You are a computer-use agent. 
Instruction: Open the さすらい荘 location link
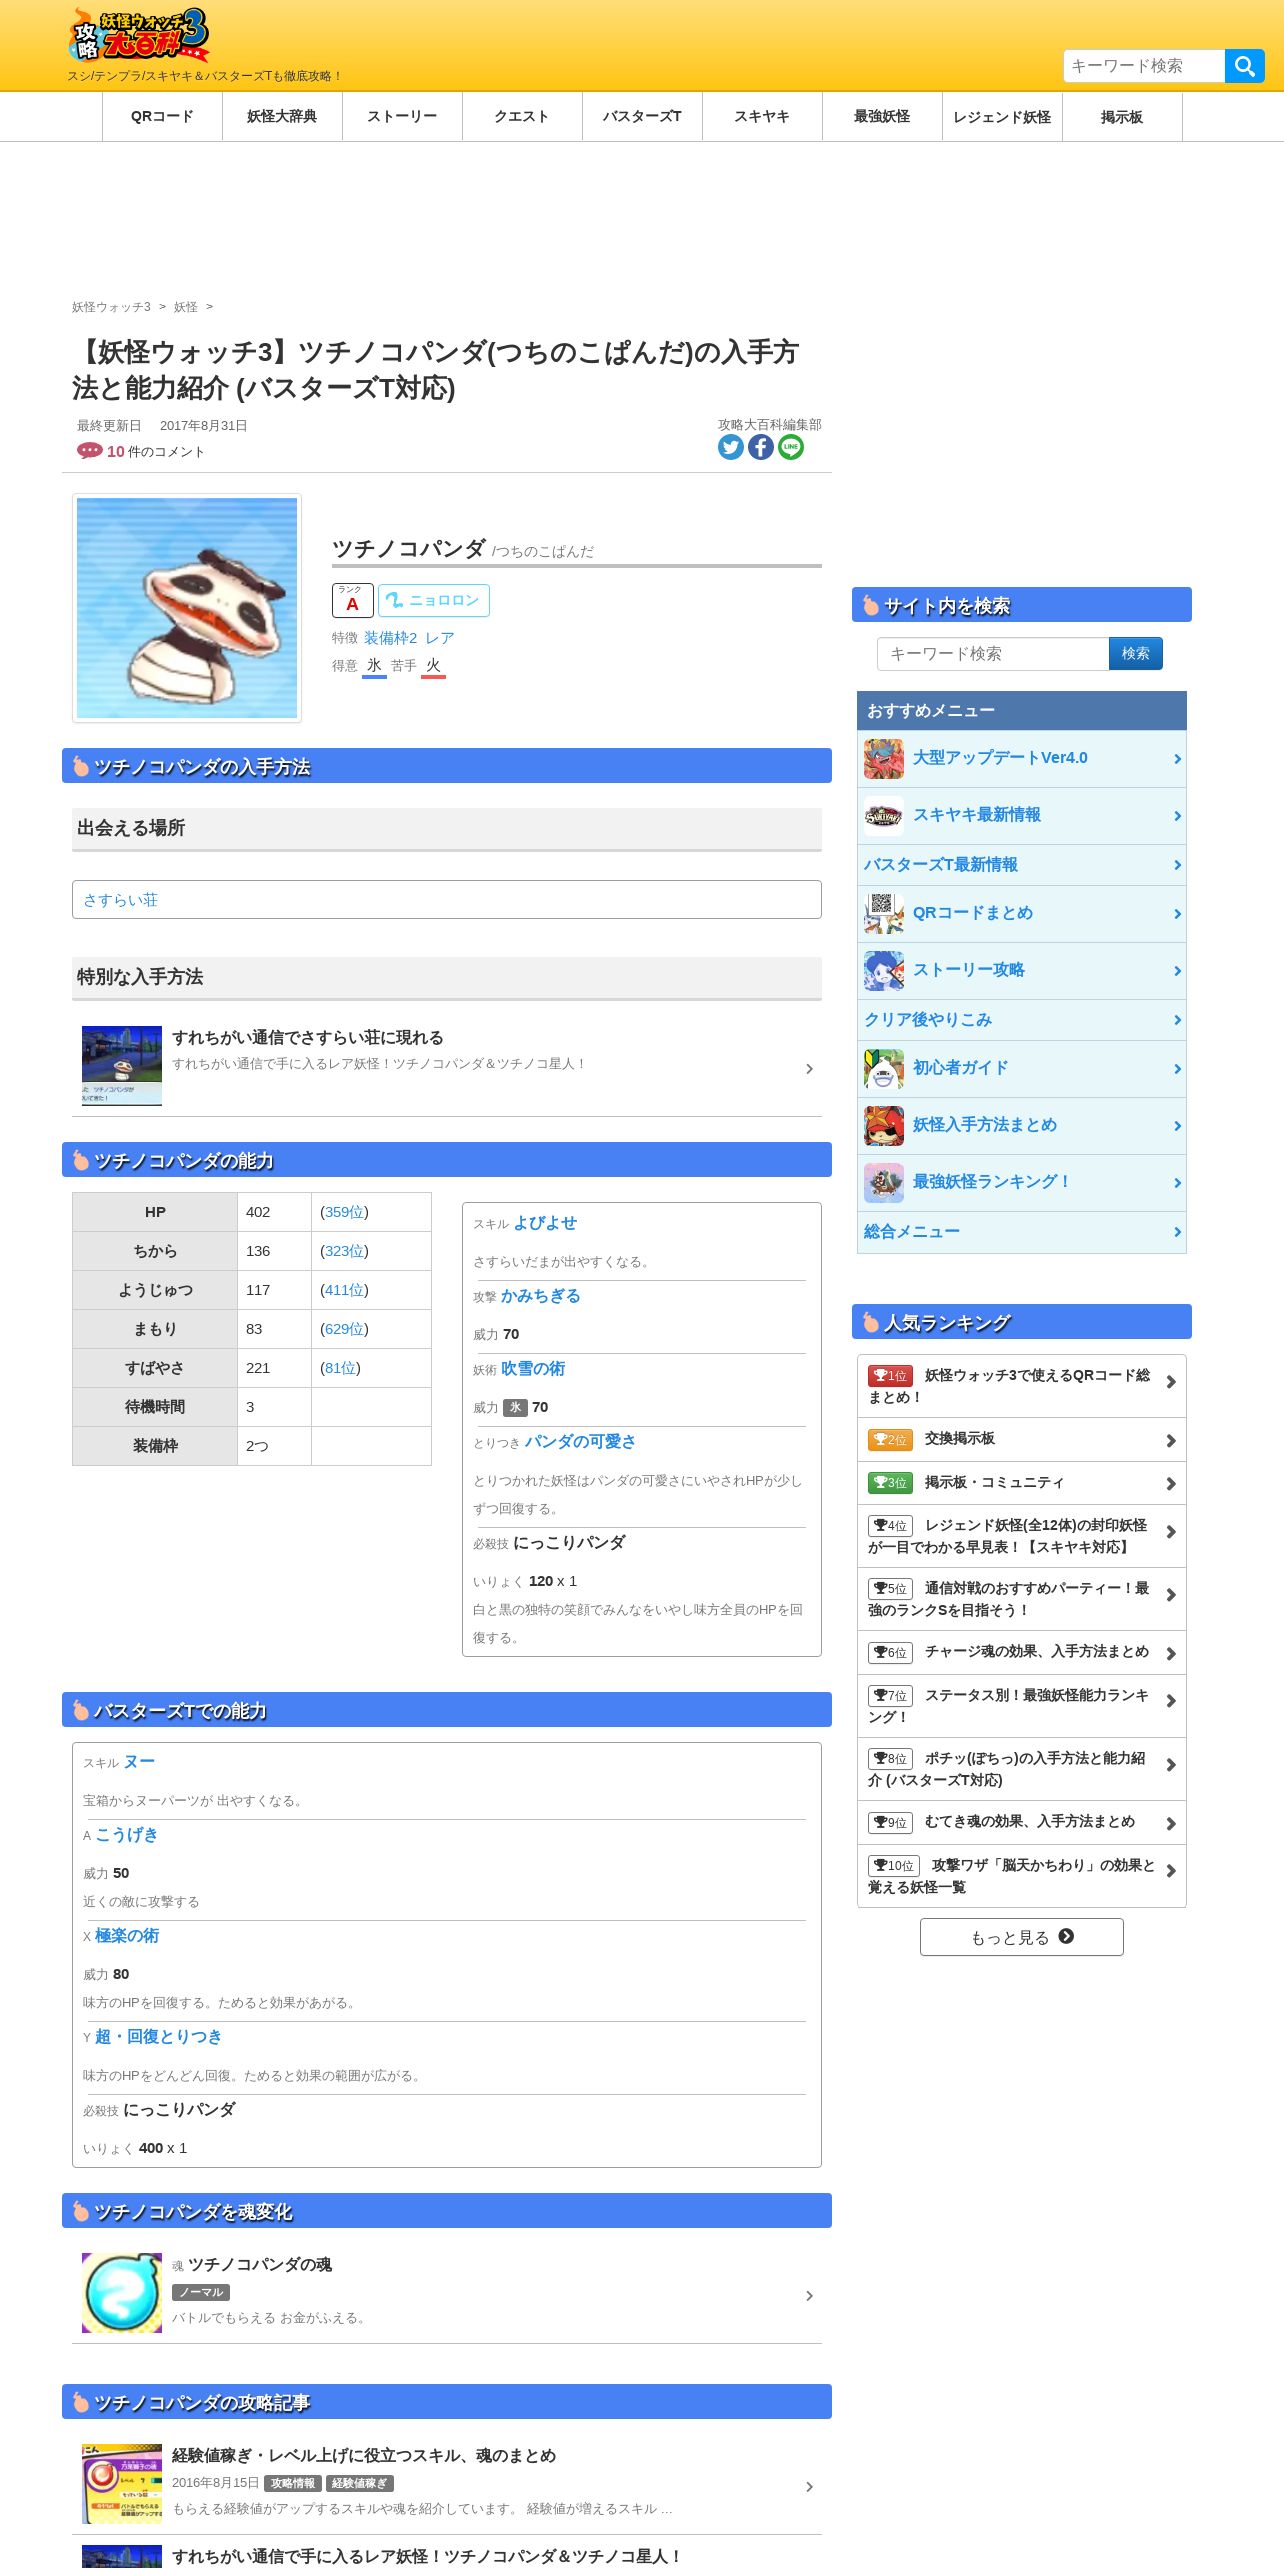coord(120,900)
